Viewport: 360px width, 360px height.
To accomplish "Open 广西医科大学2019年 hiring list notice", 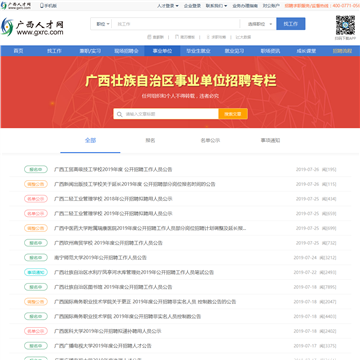I will click(108, 331).
